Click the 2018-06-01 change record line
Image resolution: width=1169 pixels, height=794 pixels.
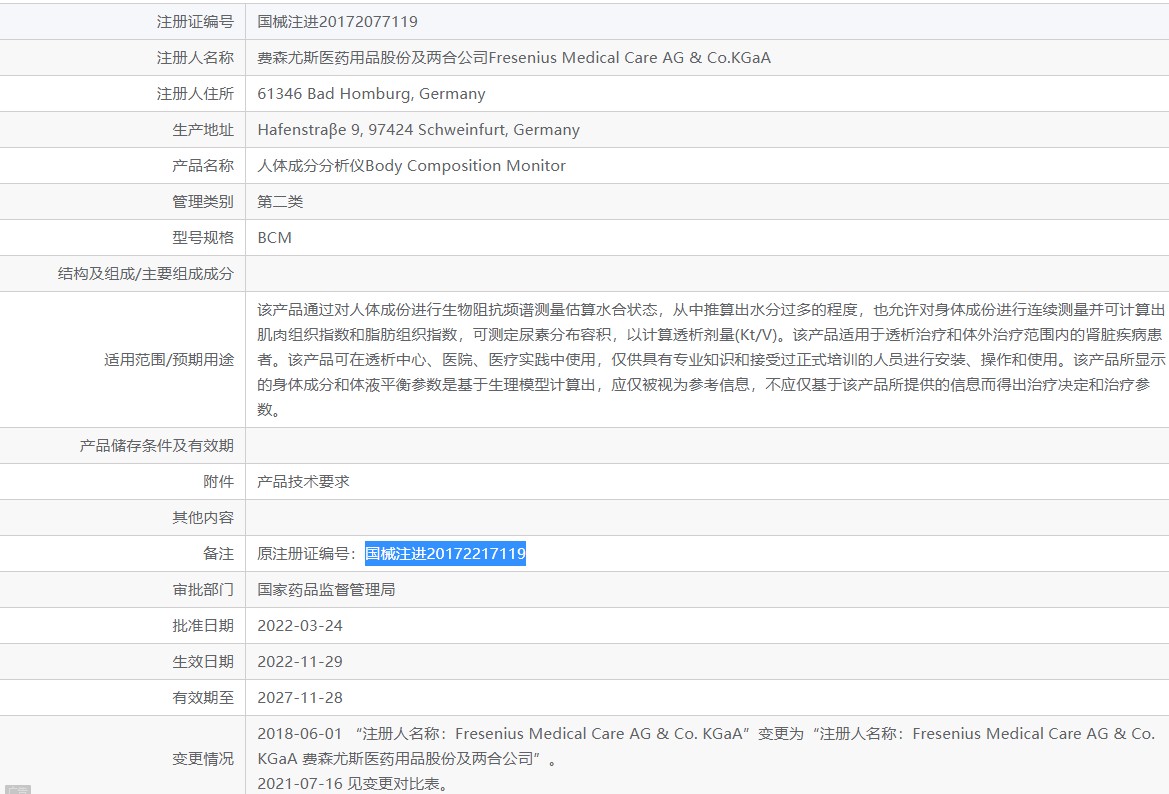coord(706,746)
